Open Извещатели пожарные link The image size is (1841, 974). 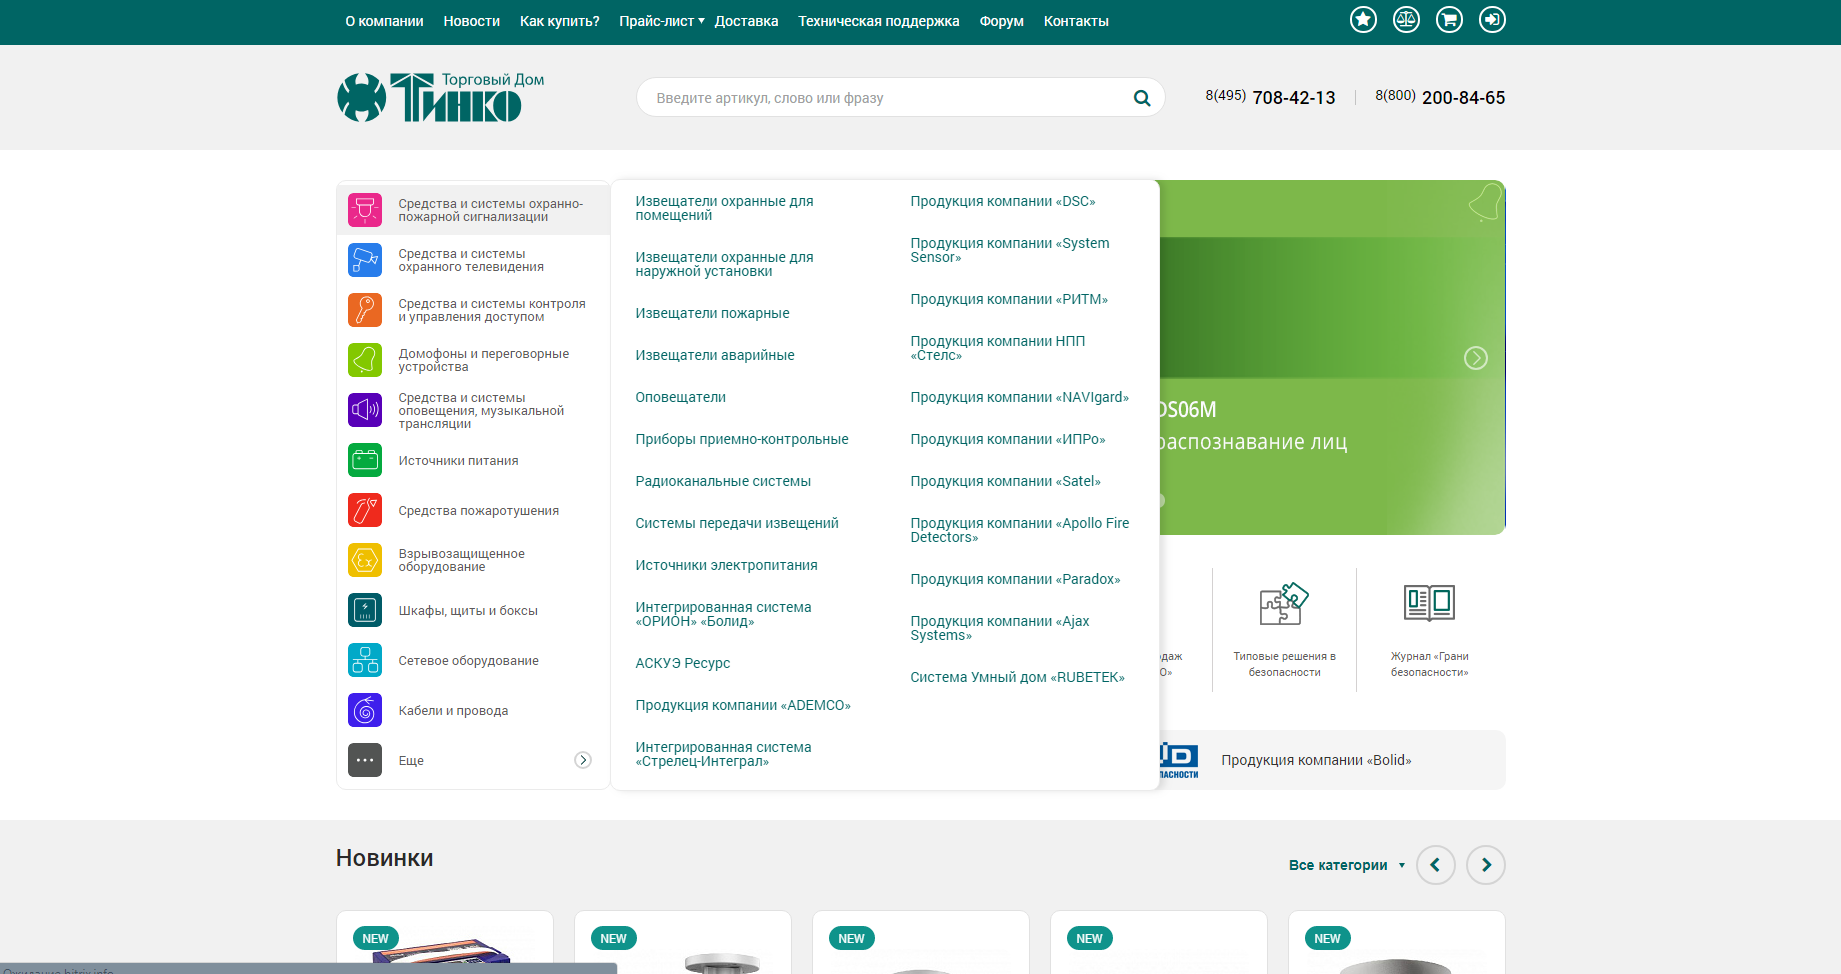713,313
